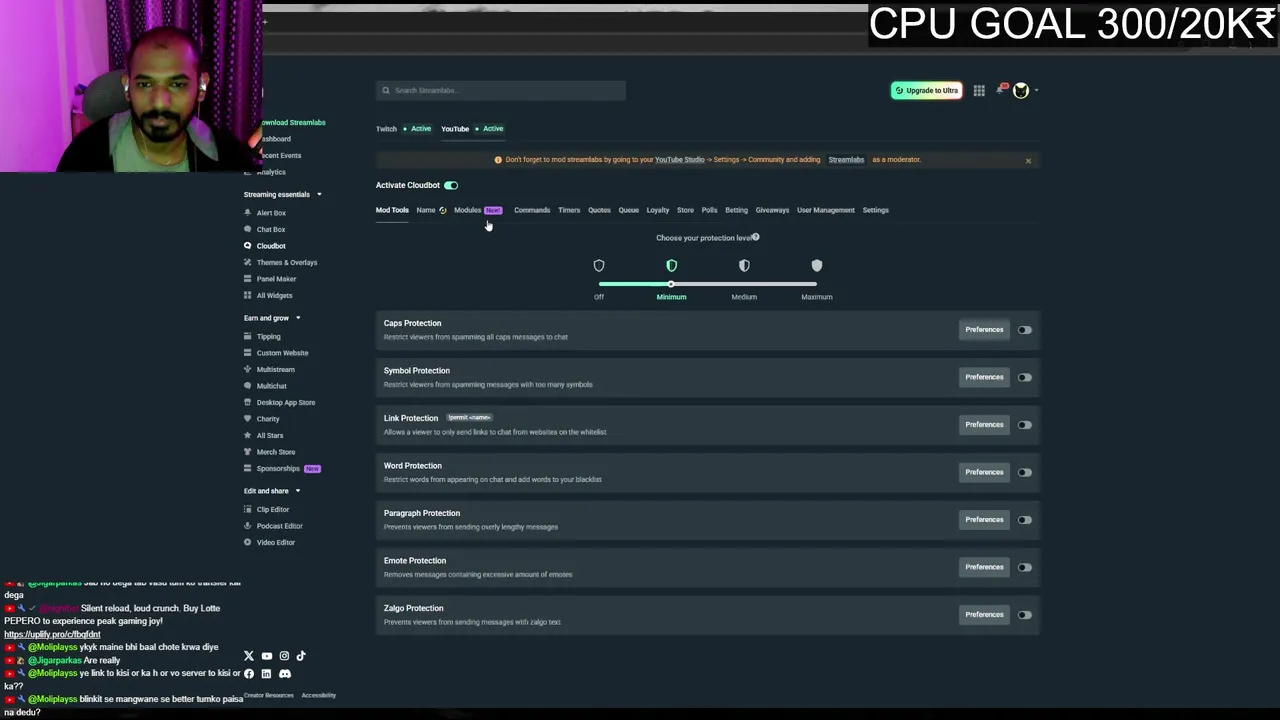Collapse the Earn and grow section
1280x720 pixels.
(298, 318)
